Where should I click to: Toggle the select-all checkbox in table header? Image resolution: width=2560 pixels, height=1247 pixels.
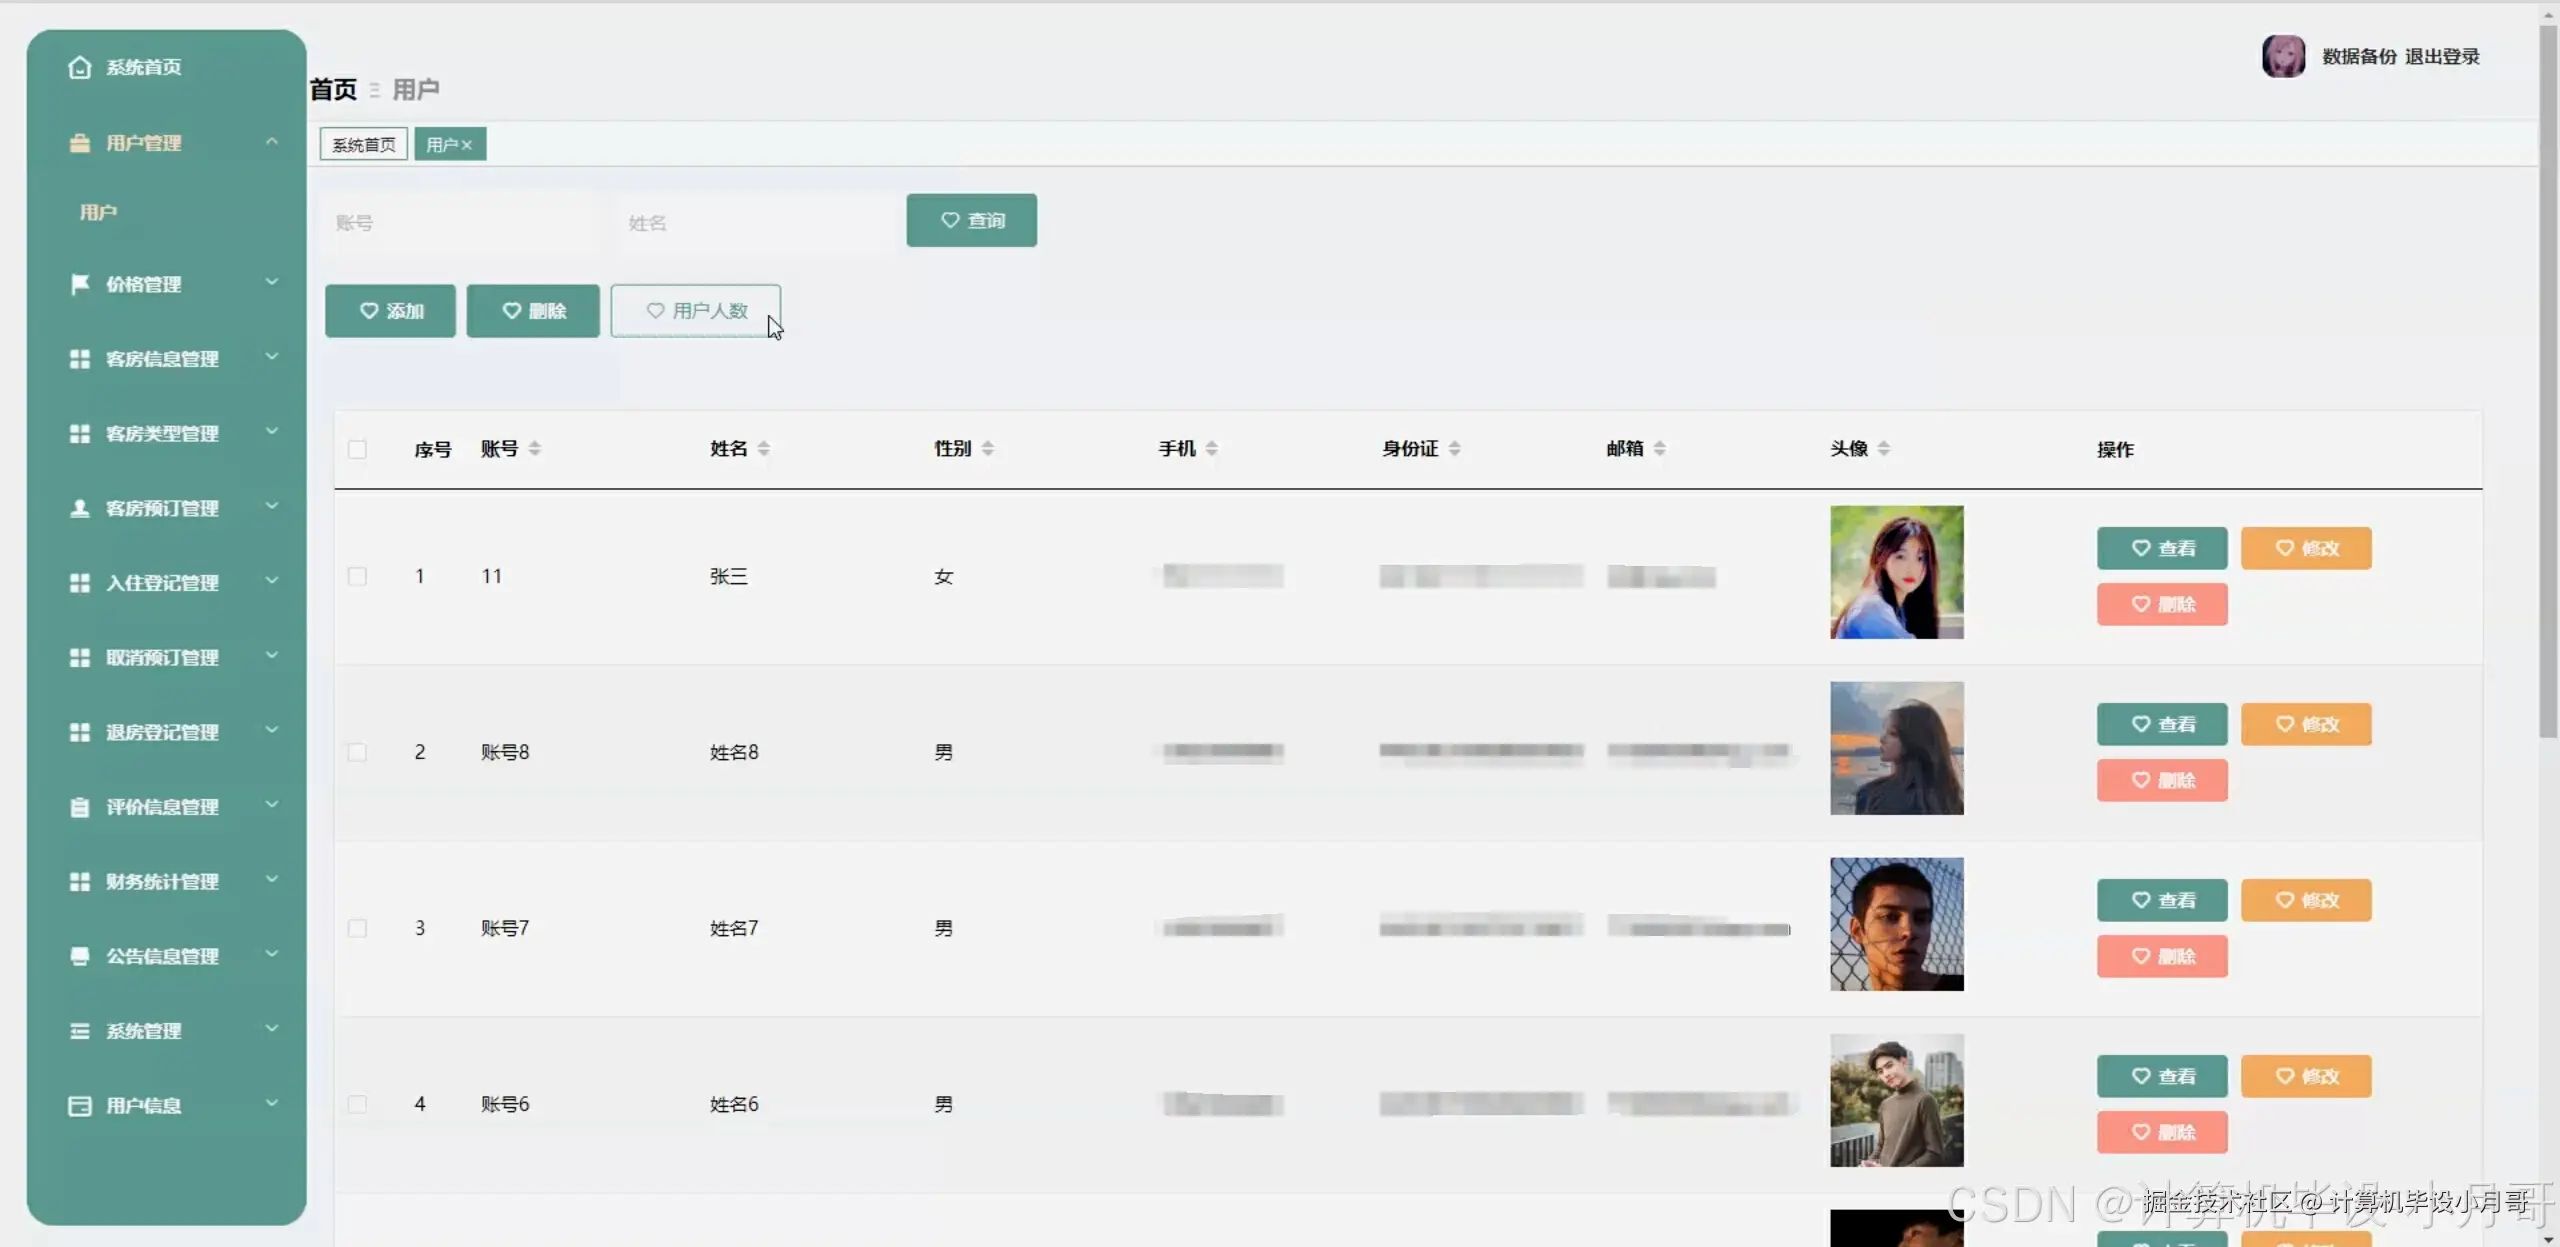coord(357,449)
